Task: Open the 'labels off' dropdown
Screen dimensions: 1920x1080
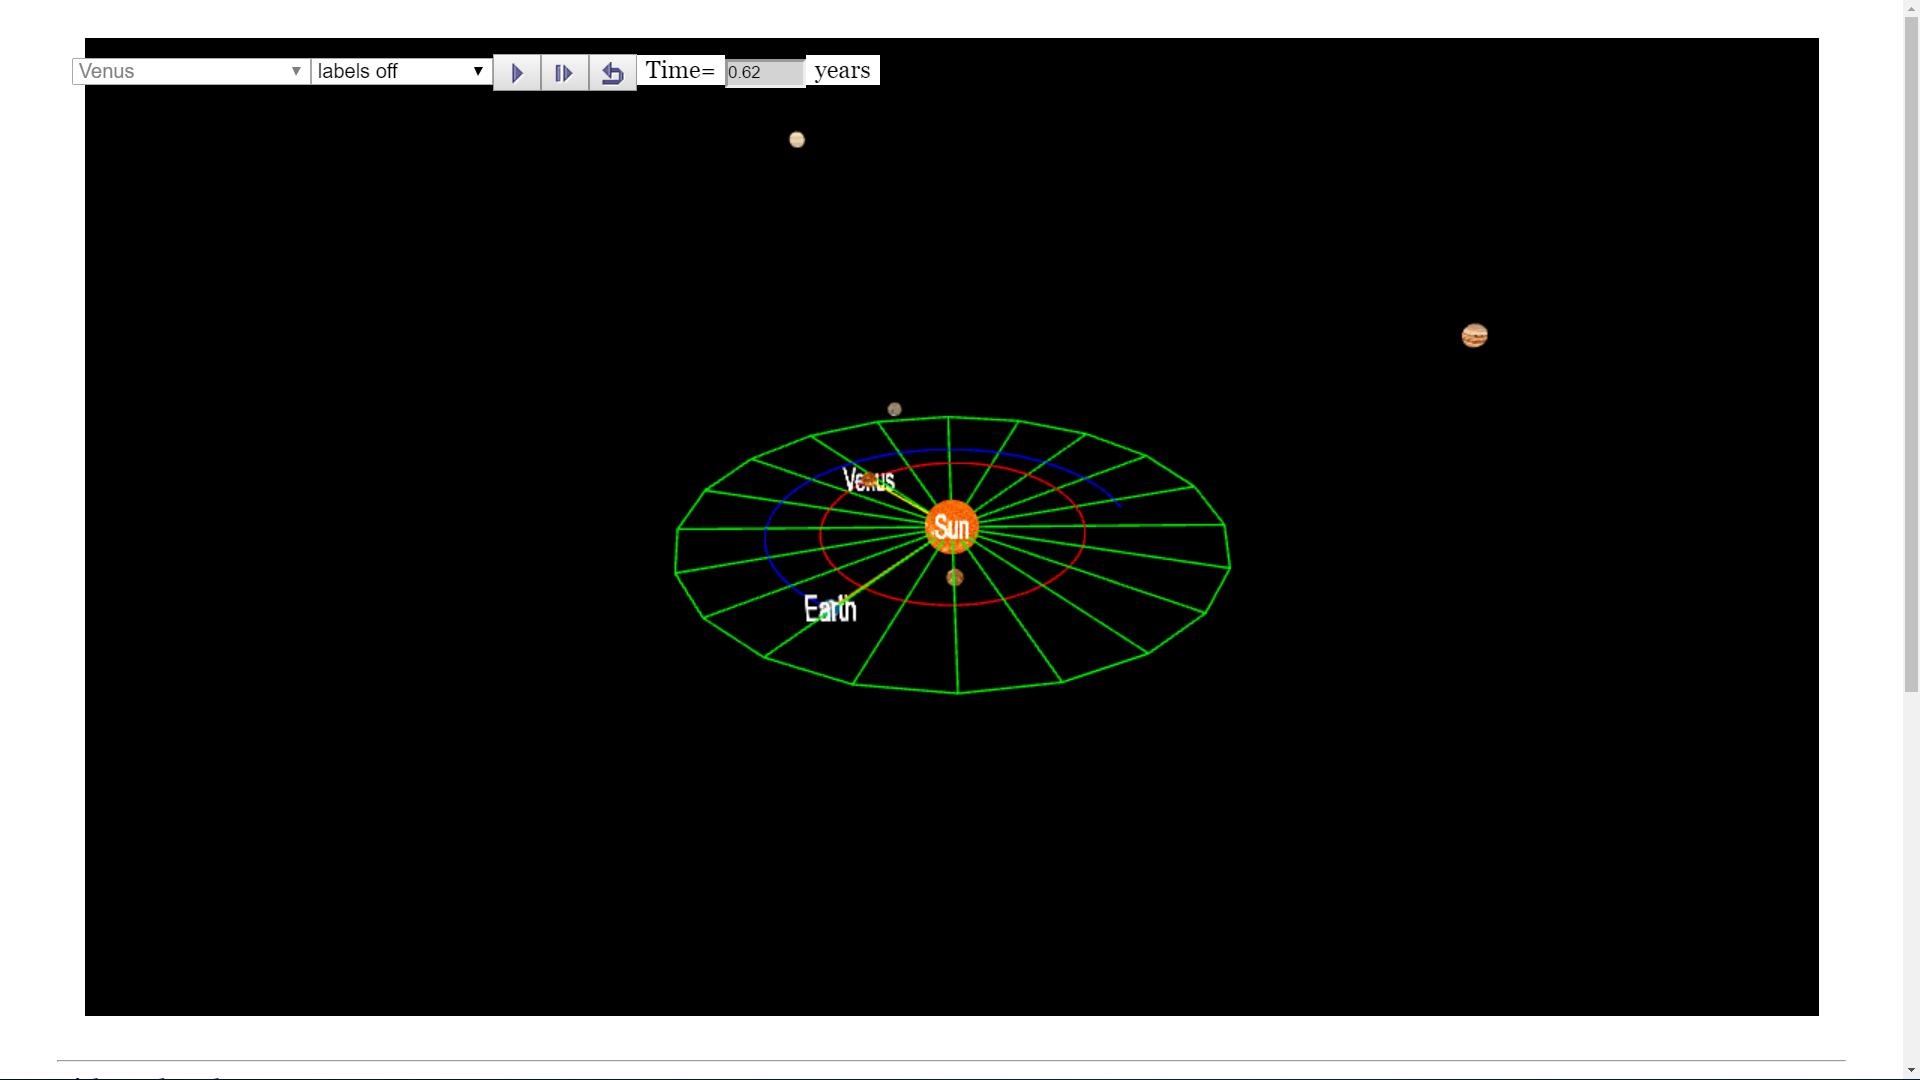Action: tap(401, 71)
